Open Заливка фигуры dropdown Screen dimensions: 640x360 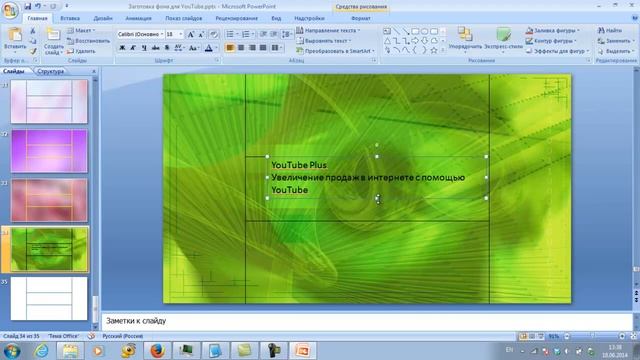pos(552,31)
